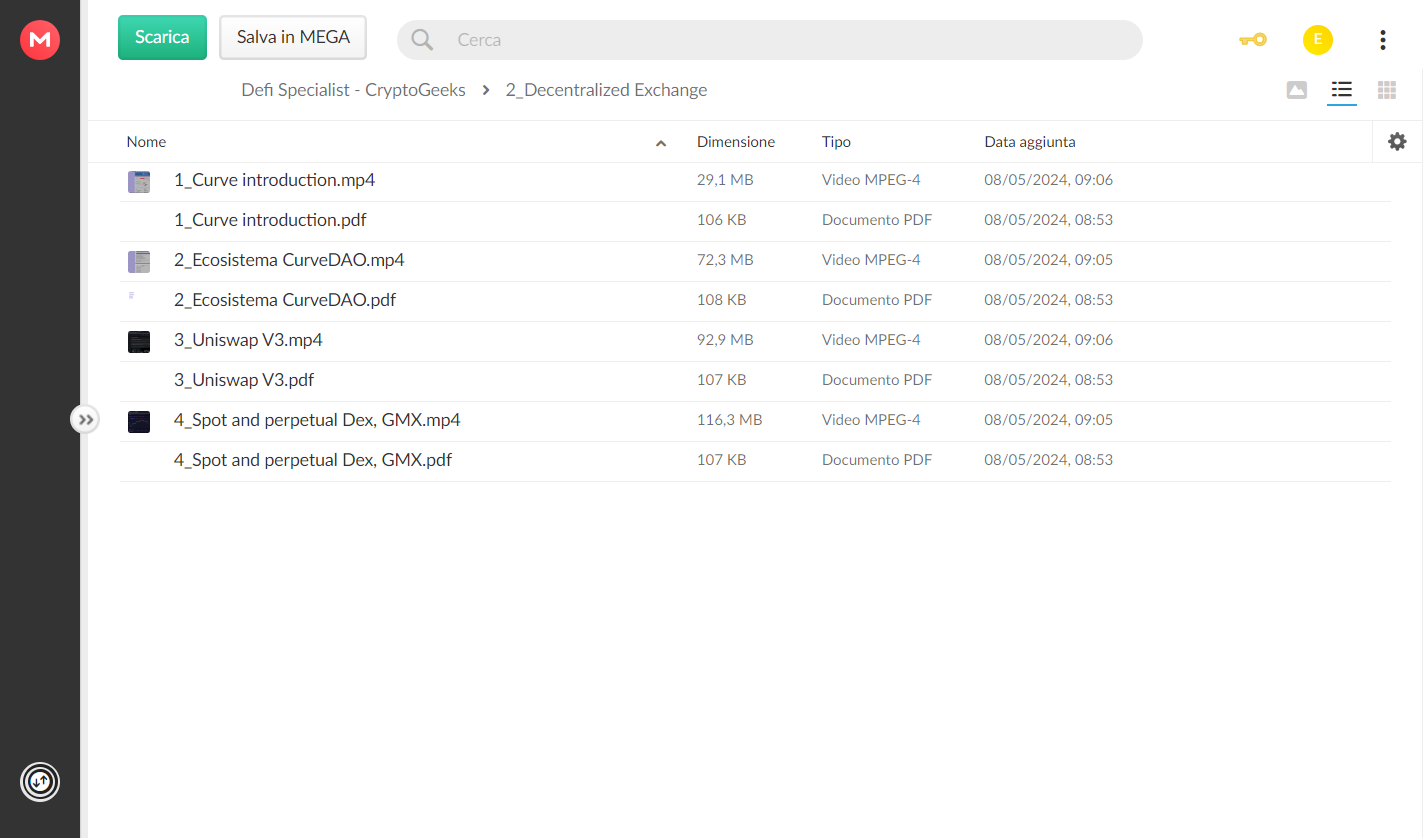Click the green Scarica button
The width and height of the screenshot is (1423, 838).
click(162, 38)
